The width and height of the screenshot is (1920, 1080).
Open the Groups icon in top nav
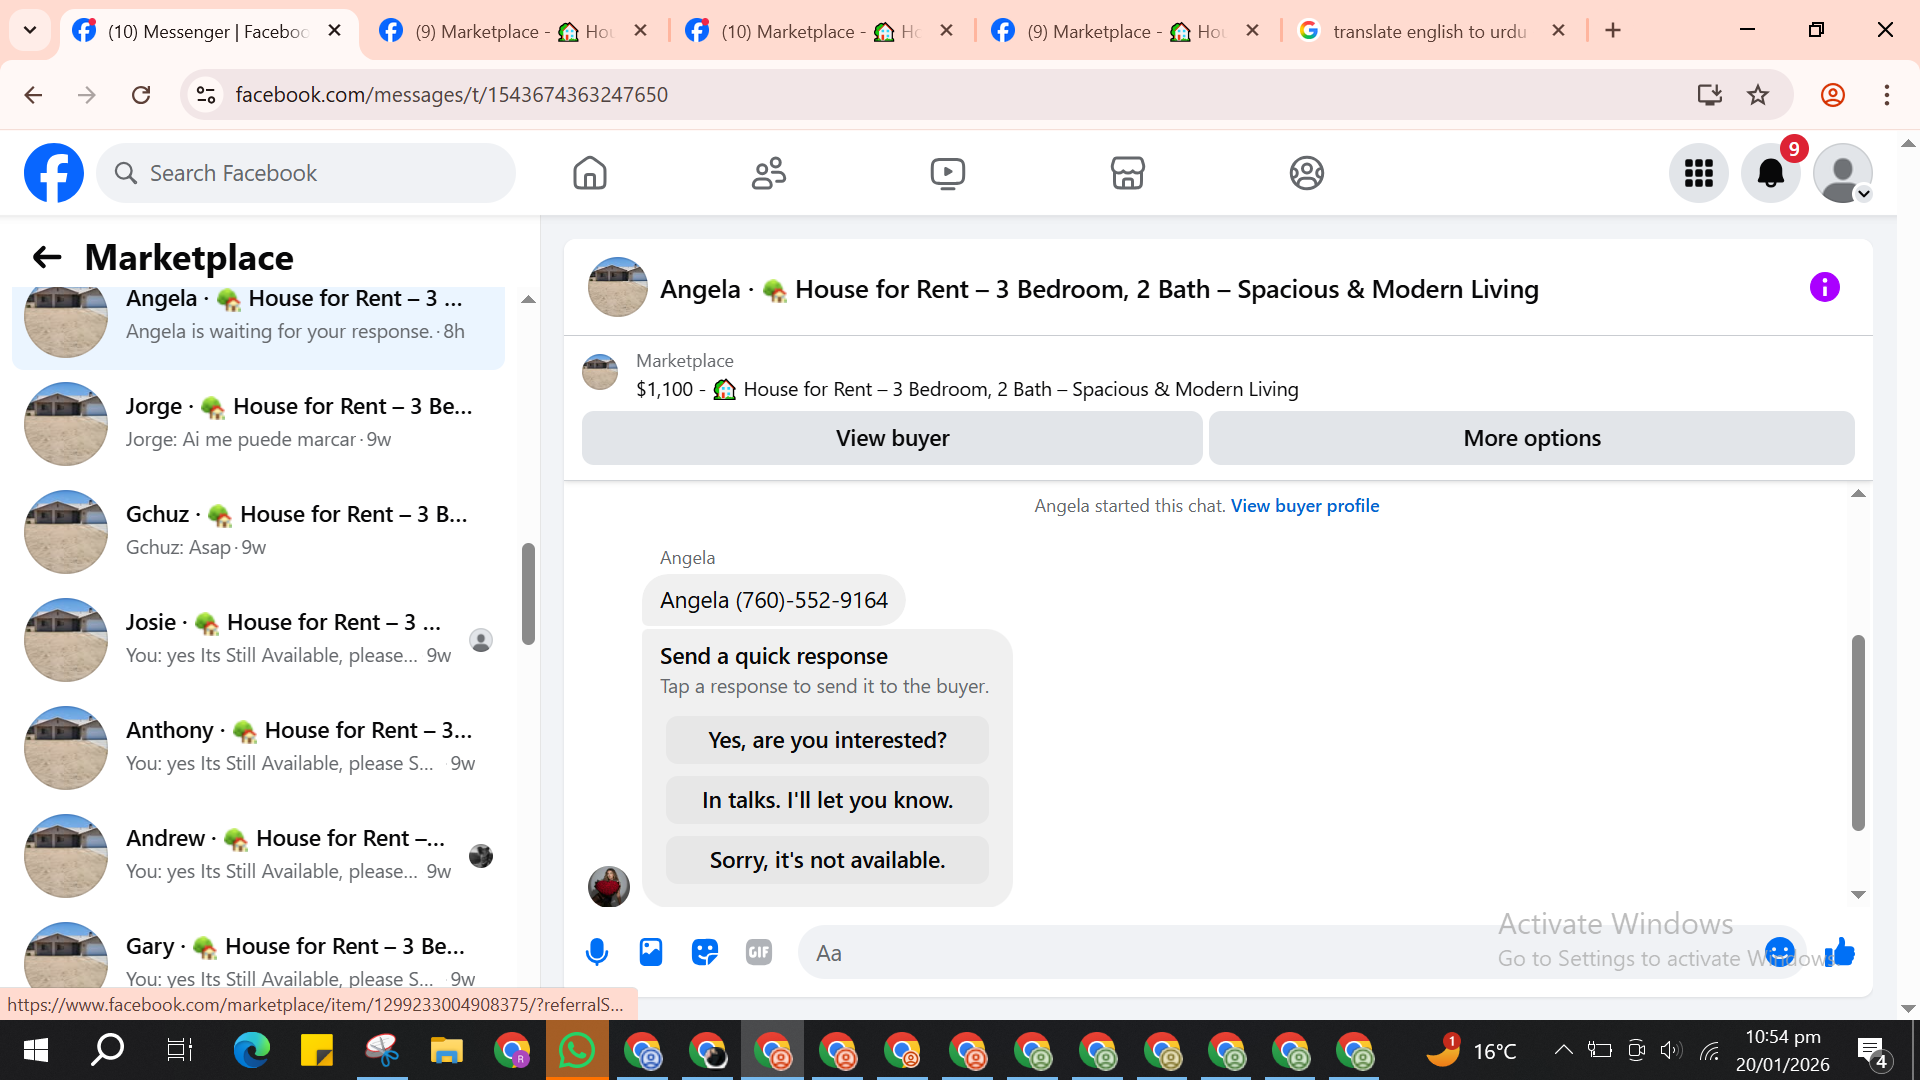pos(1306,173)
